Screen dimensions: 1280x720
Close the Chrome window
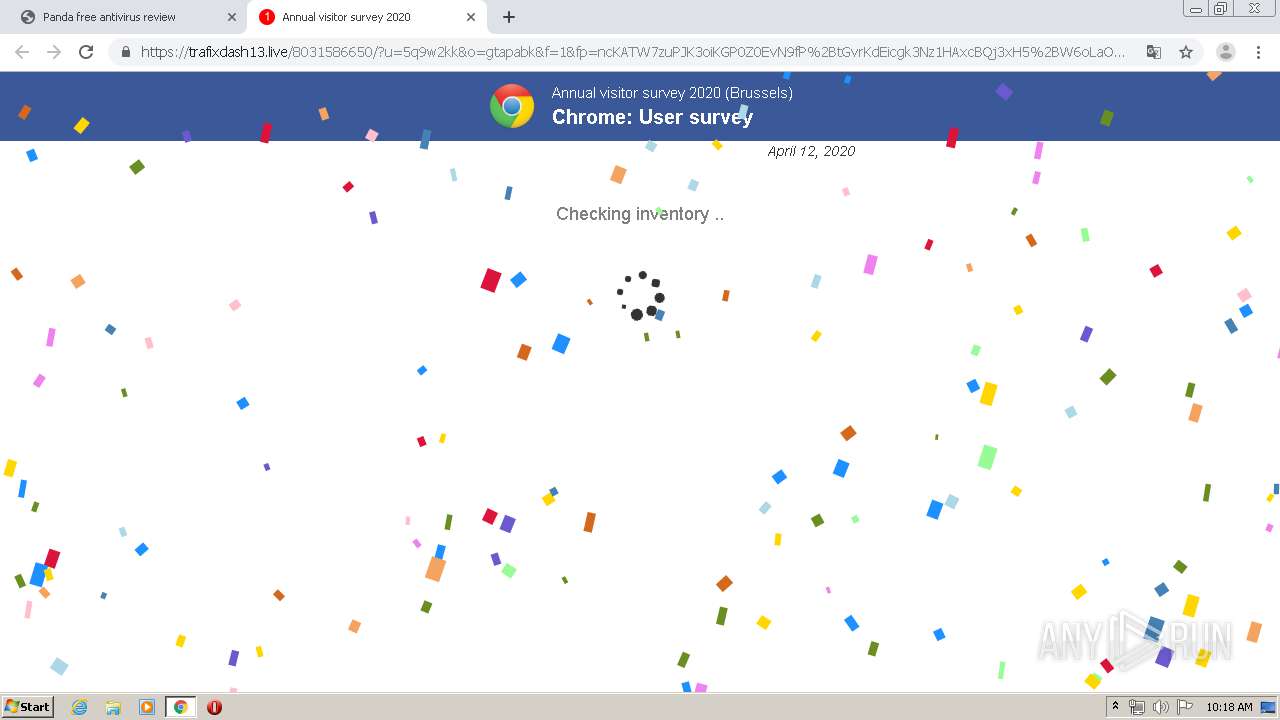tap(1254, 8)
